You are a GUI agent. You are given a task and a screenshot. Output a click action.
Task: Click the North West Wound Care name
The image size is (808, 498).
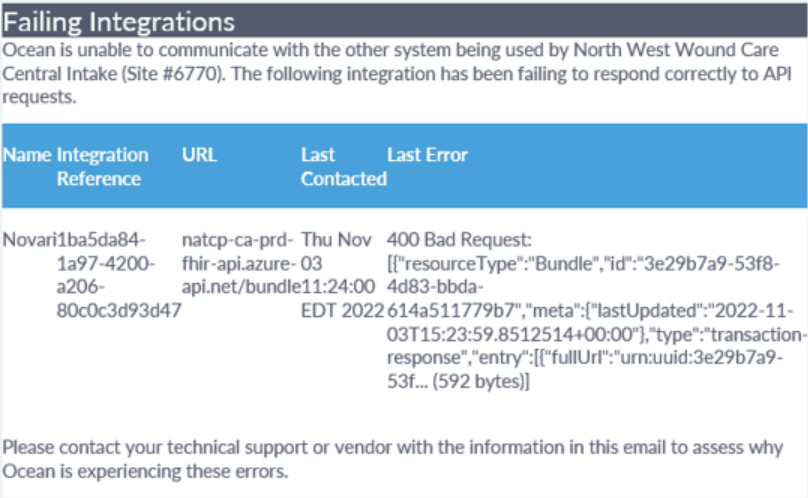pos(676,50)
